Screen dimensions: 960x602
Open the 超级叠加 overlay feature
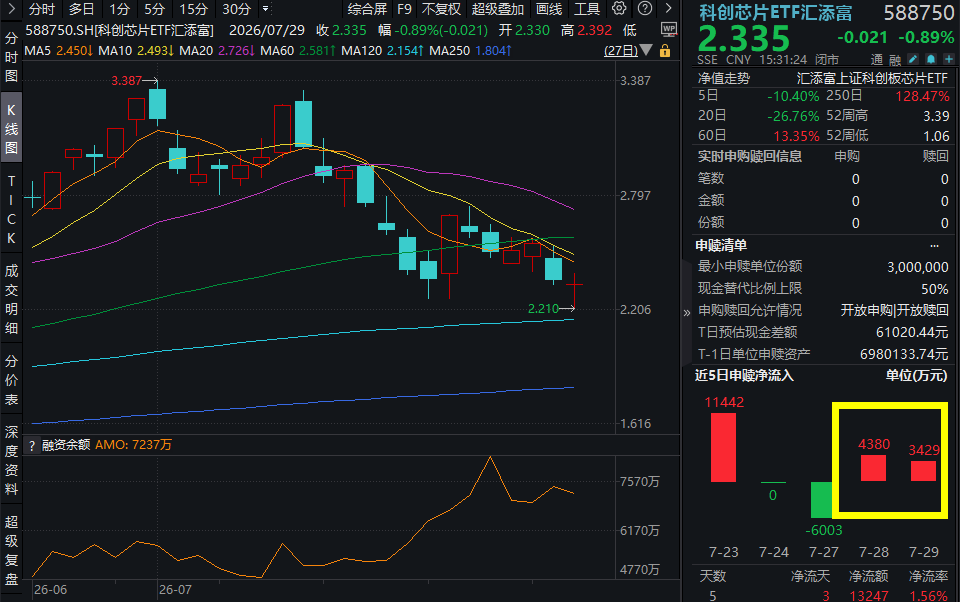click(498, 9)
